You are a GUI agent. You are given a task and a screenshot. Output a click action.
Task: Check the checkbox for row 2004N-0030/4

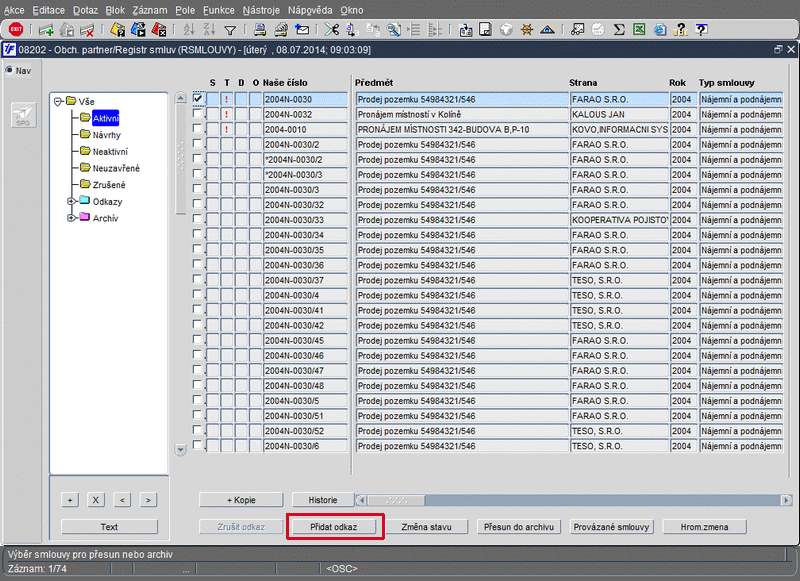(197, 294)
